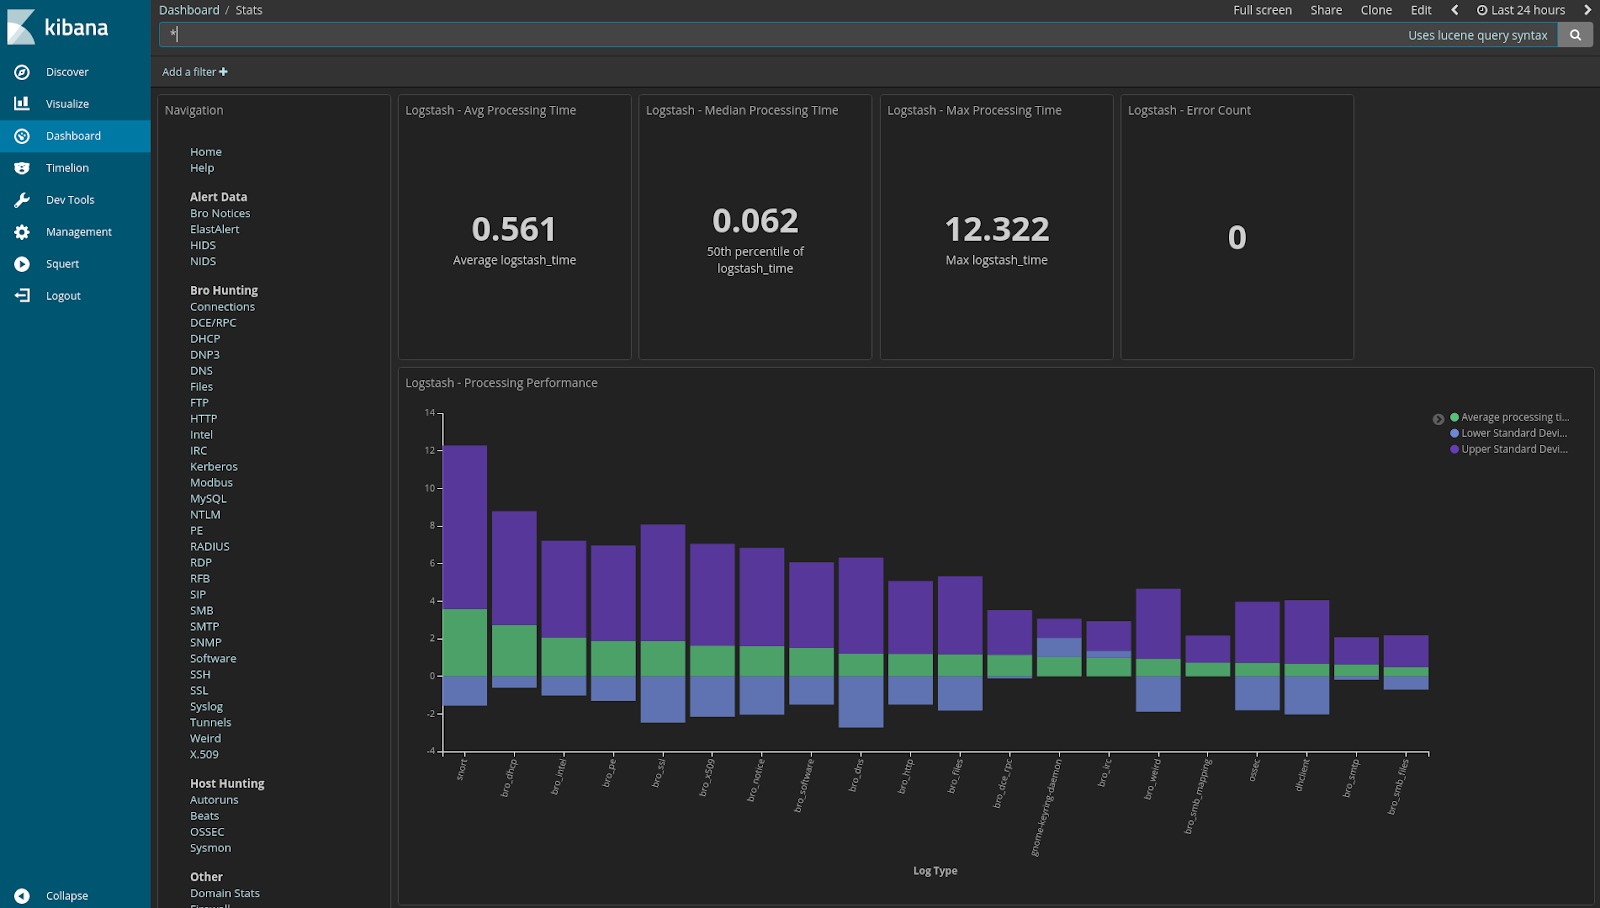Open Tunnels navigation link
Screen dimensions: 1600x908
[210, 723]
